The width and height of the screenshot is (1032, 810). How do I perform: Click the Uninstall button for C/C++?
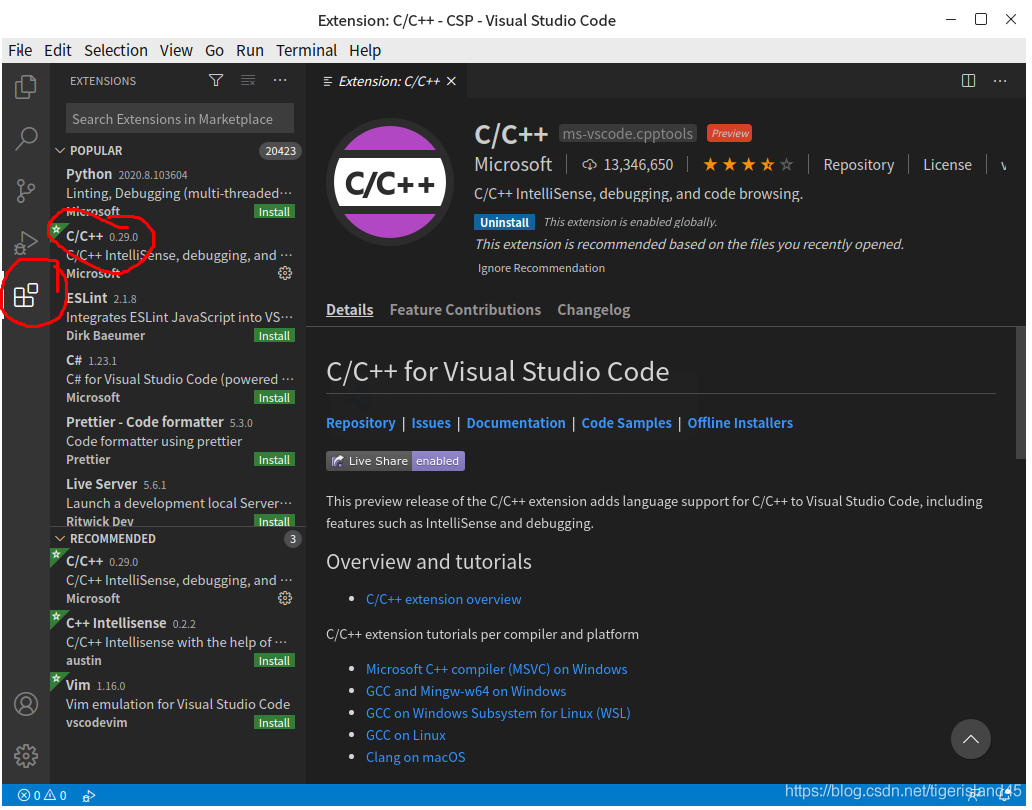click(505, 222)
